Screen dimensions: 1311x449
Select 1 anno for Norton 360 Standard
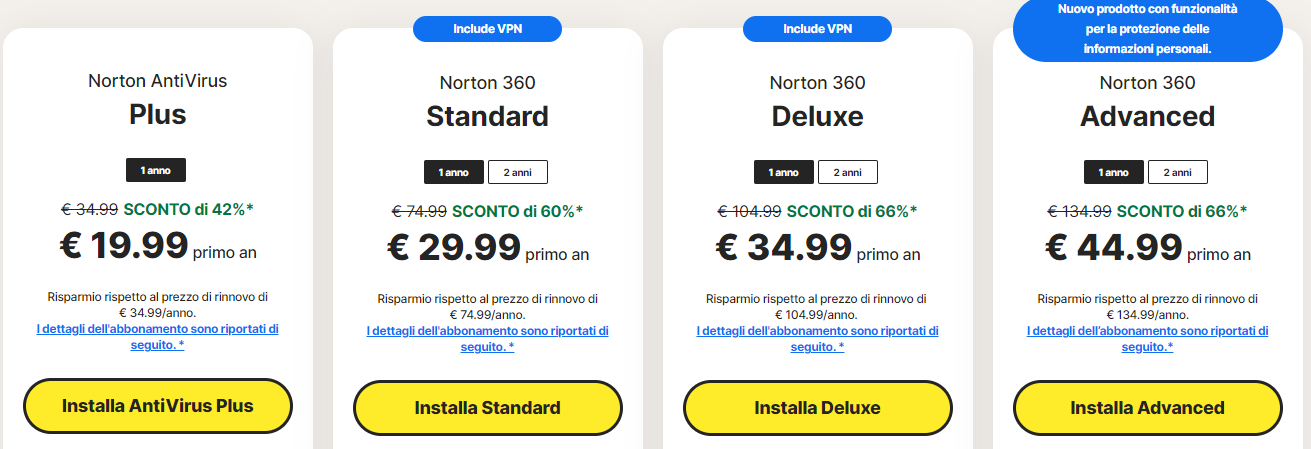(x=454, y=173)
